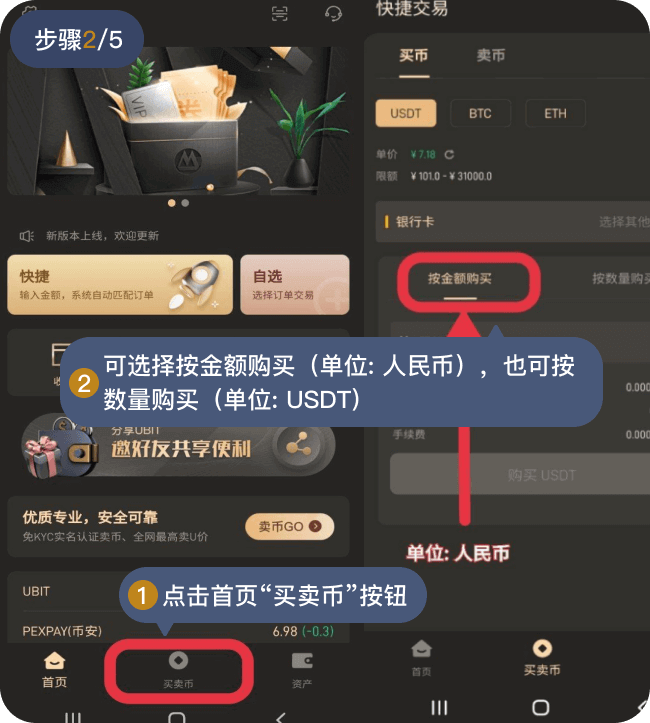The width and height of the screenshot is (650, 723).
Task: Open the 快捷 quick trade card
Action: pos(120,285)
